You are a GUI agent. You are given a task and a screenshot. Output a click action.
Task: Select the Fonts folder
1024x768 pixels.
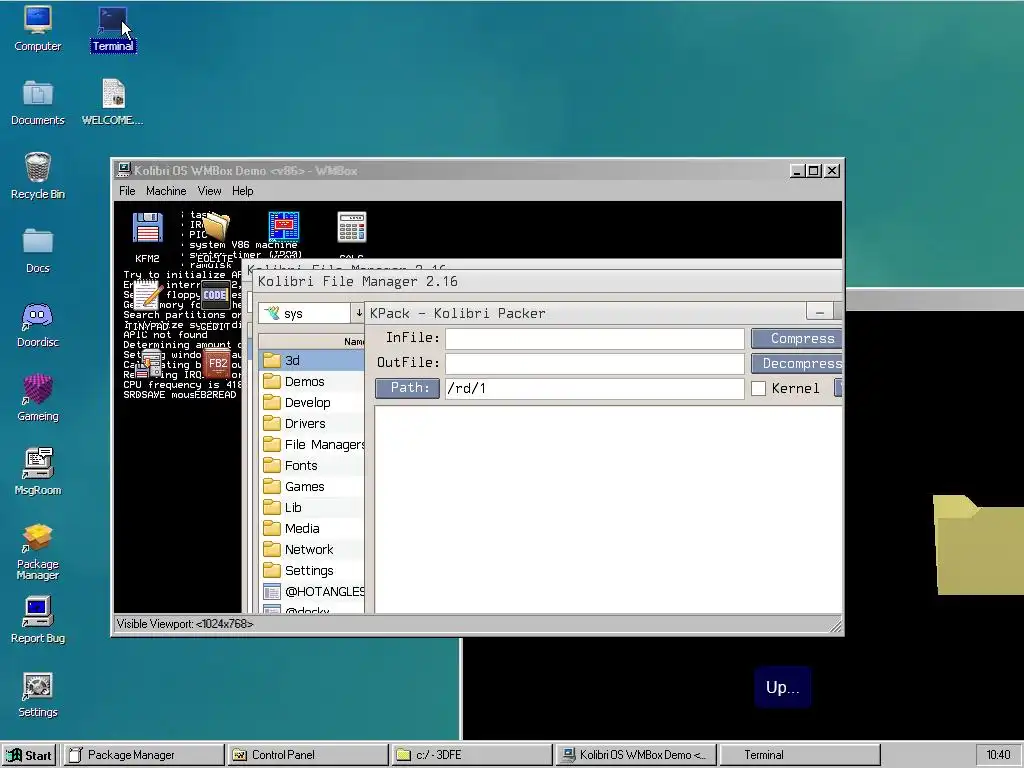tap(312, 465)
